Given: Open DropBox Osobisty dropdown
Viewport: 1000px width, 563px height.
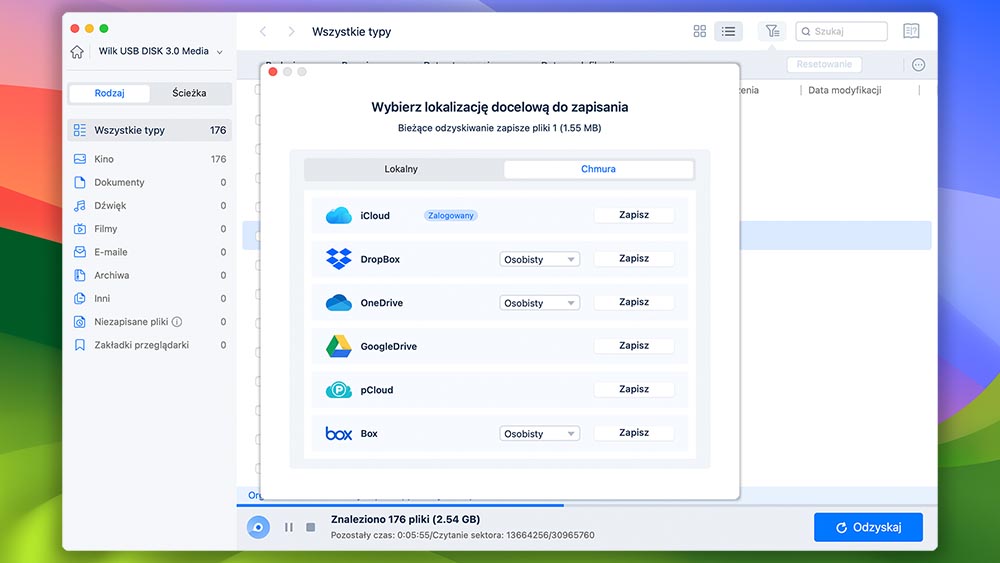Looking at the screenshot, I should (540, 260).
